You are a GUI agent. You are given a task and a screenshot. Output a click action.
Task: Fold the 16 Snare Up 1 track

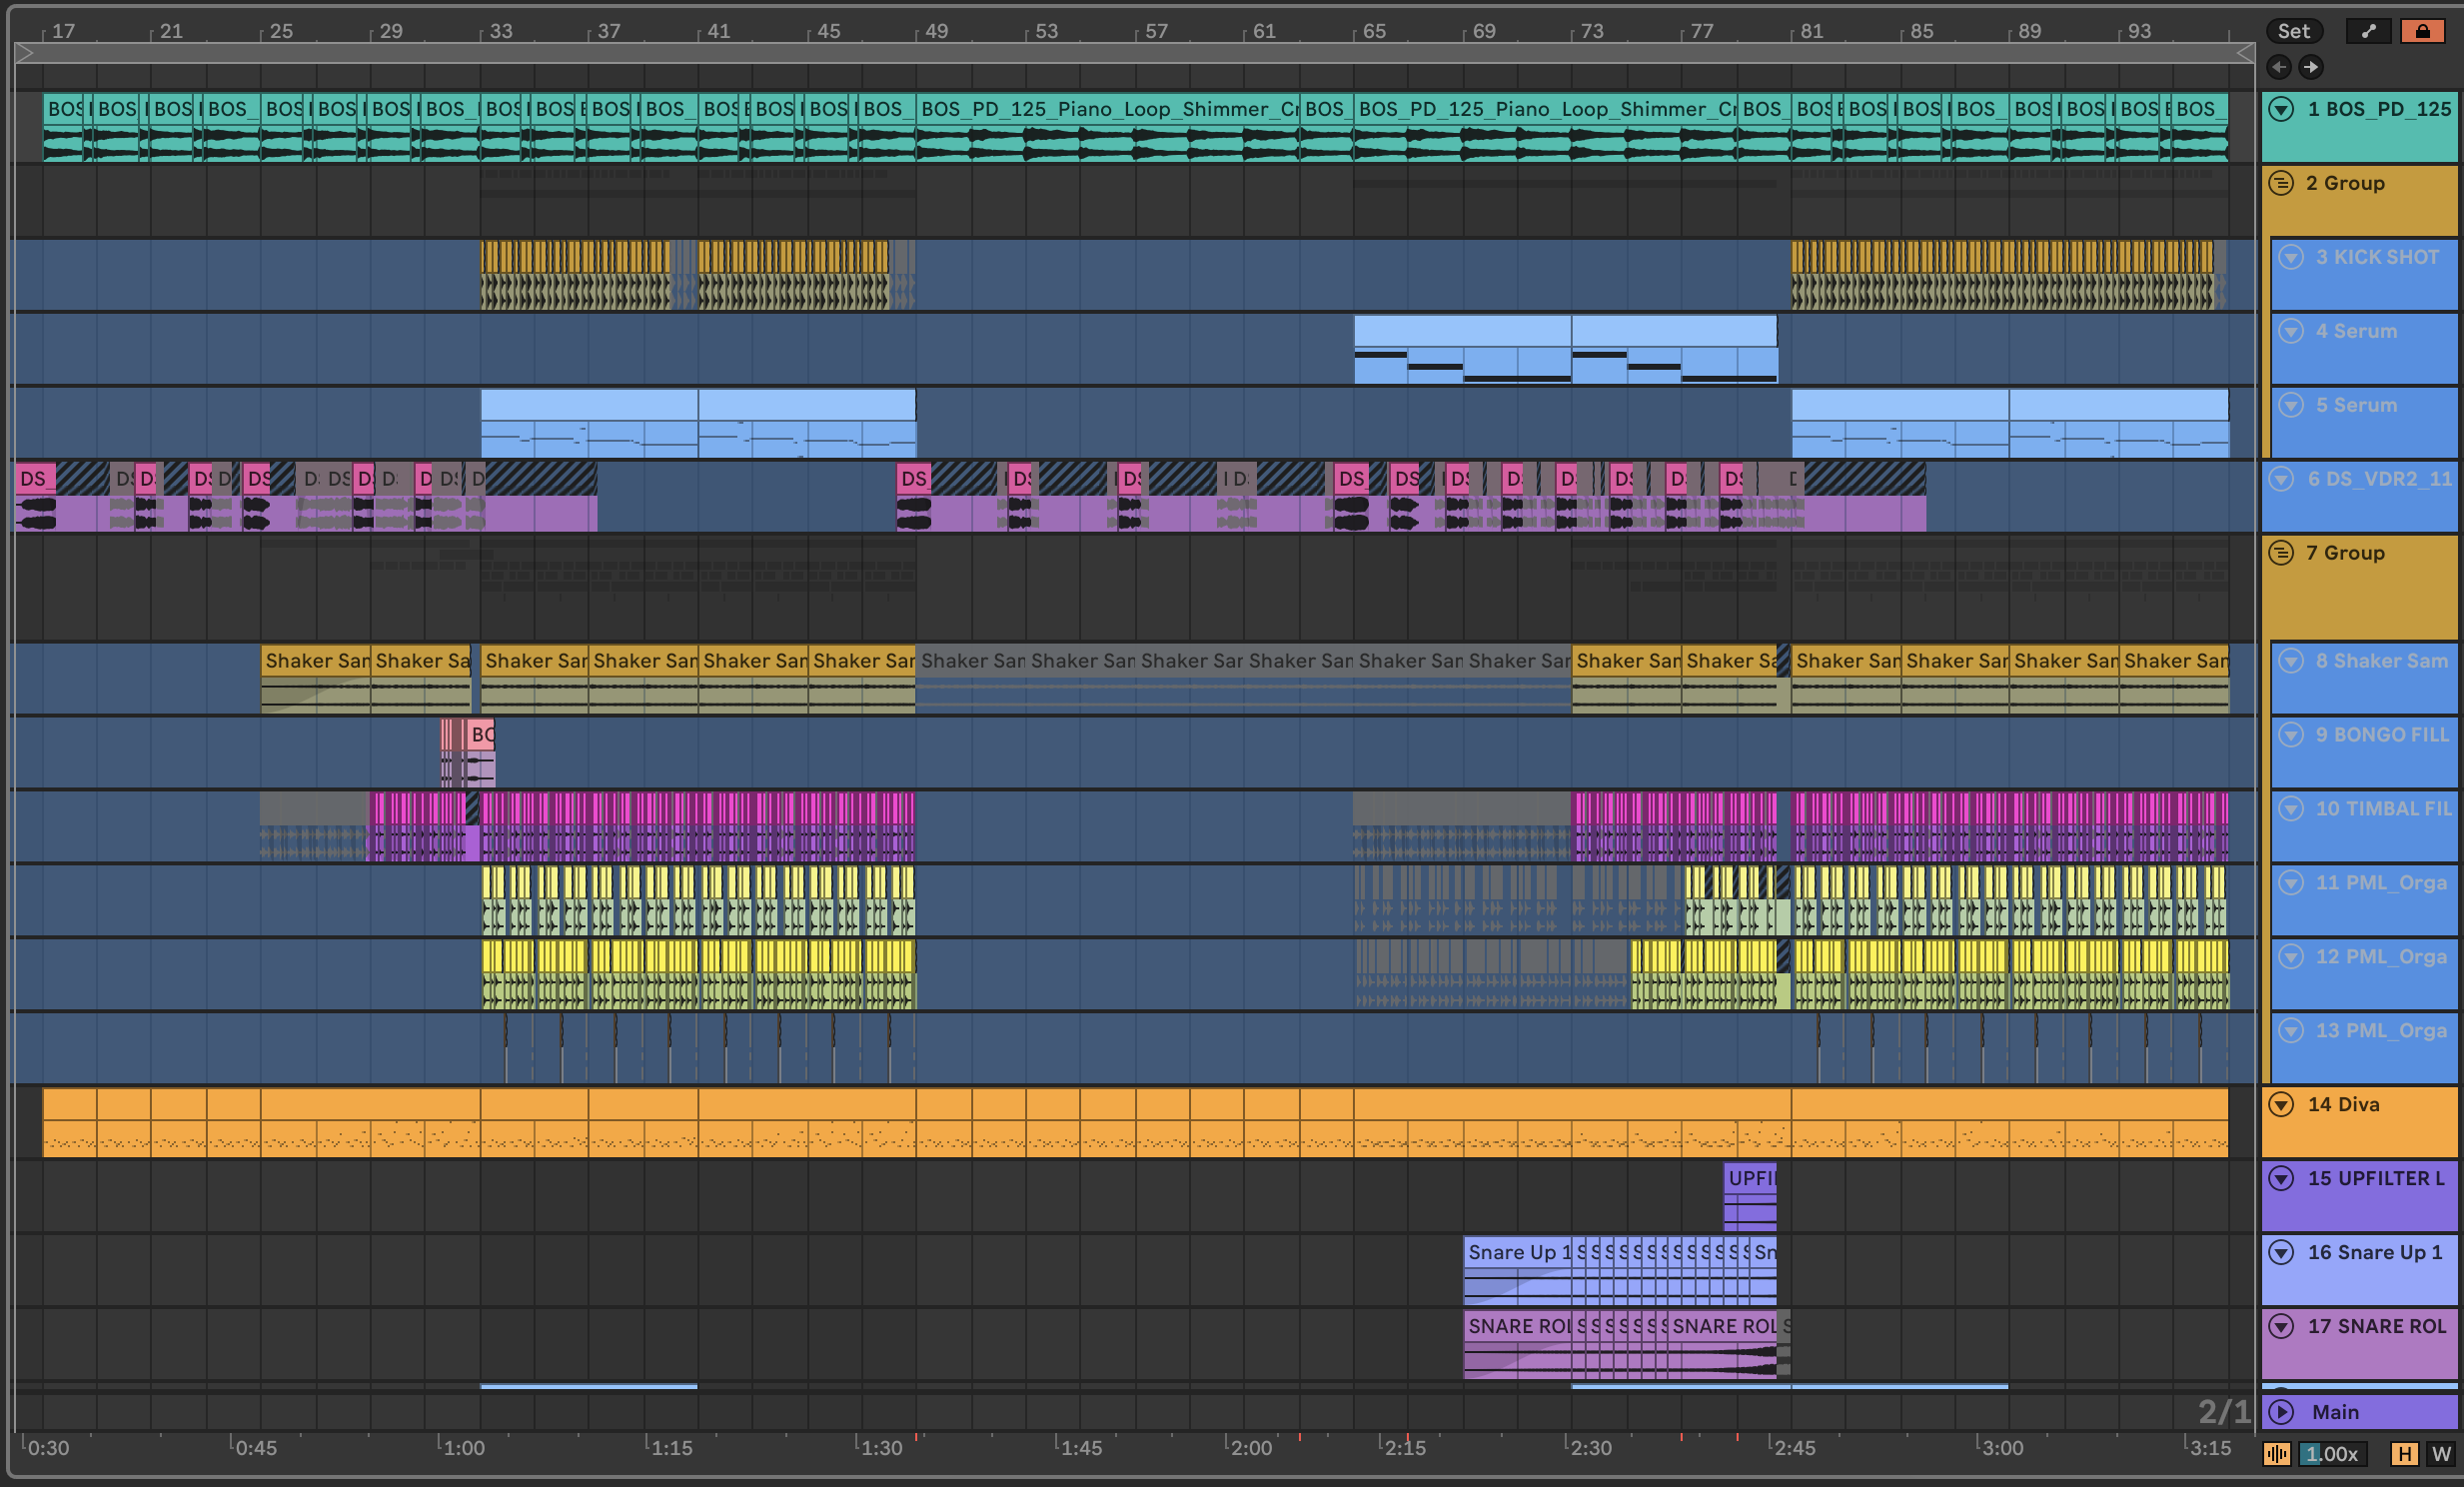tap(2281, 1252)
